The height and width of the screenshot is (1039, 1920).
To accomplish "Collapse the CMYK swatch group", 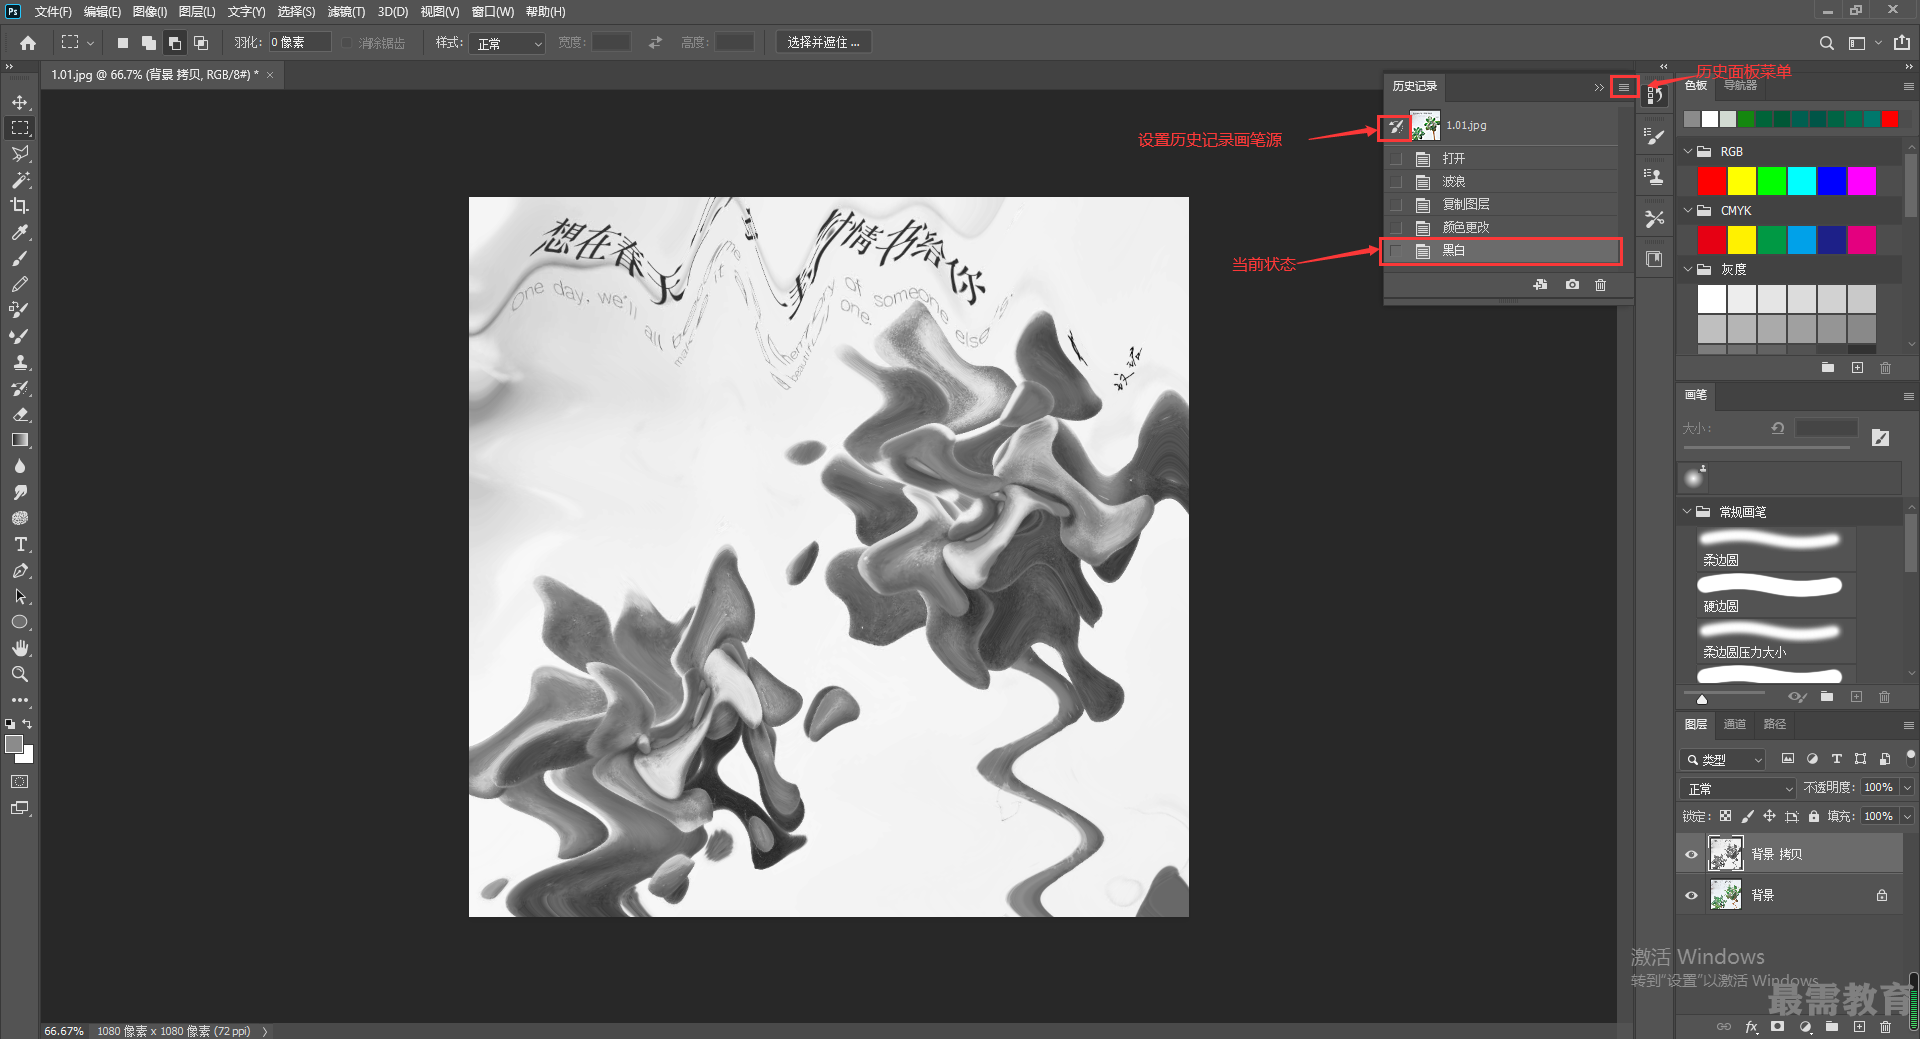I will pos(1688,210).
